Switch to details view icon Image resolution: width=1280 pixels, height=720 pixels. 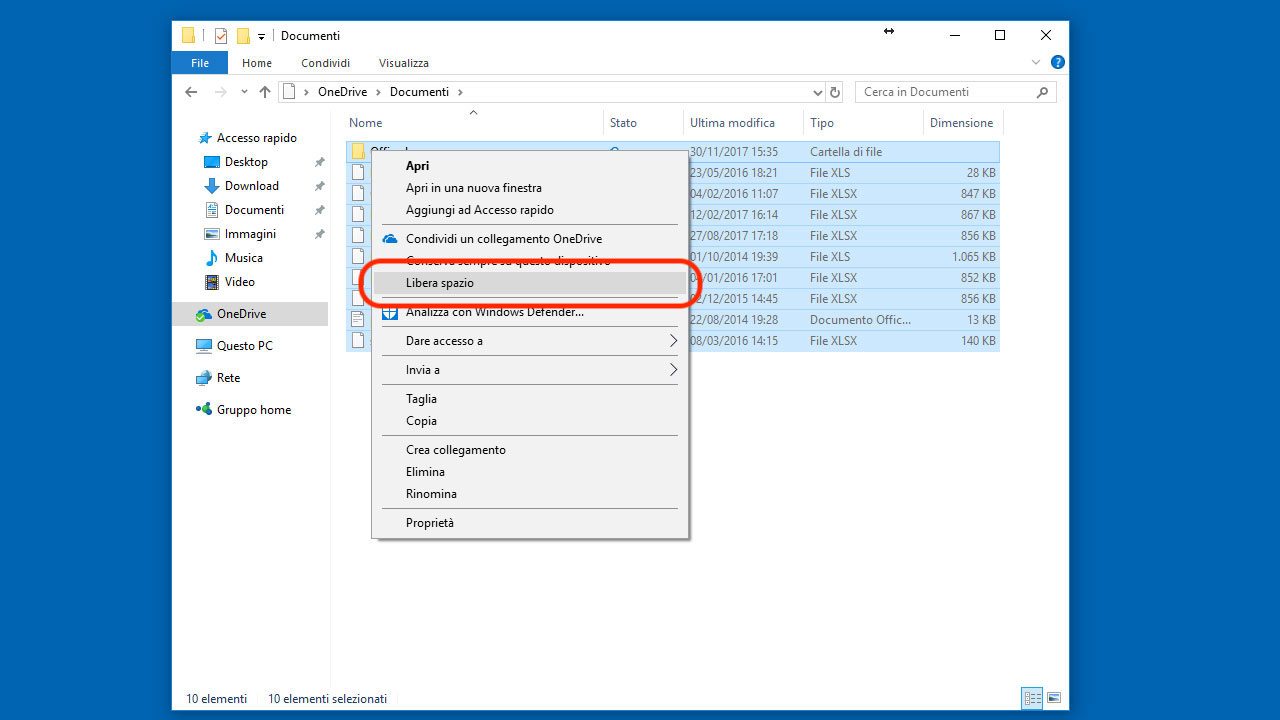coord(1032,698)
